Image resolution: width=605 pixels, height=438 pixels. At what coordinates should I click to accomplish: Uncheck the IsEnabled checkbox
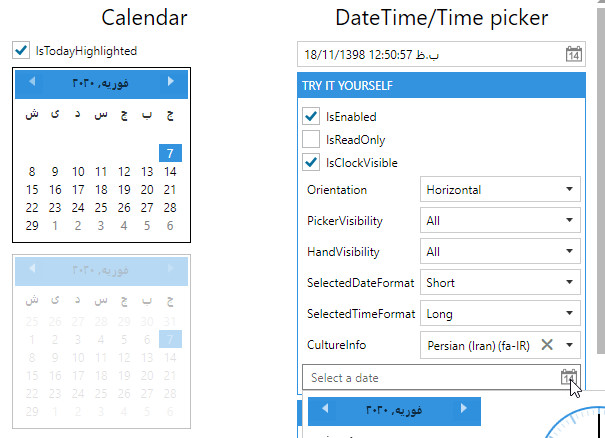(x=311, y=116)
